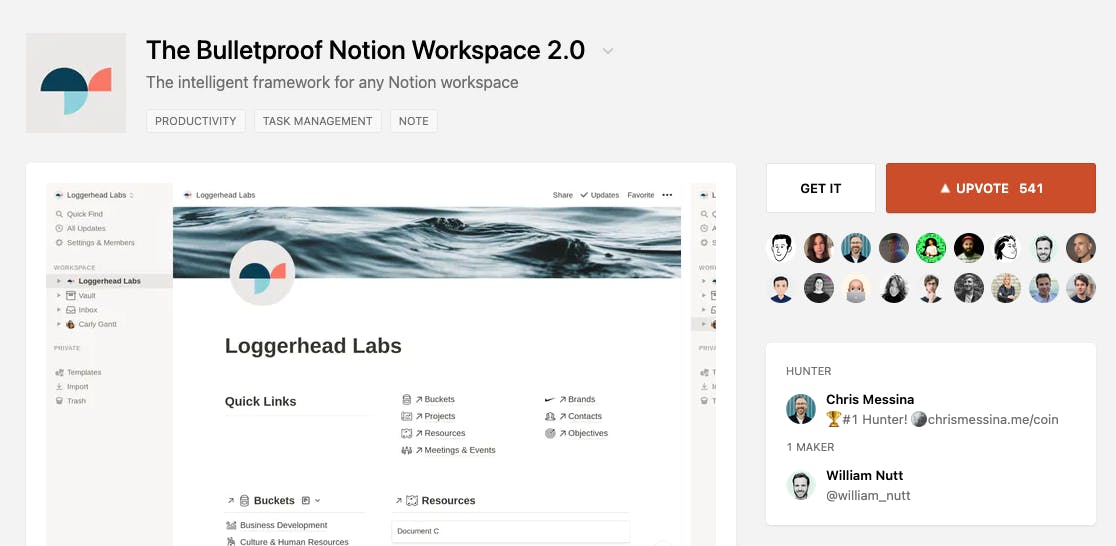Expand the Inbox page tree arrow
Screen dimensions: 1116x546
point(59,310)
